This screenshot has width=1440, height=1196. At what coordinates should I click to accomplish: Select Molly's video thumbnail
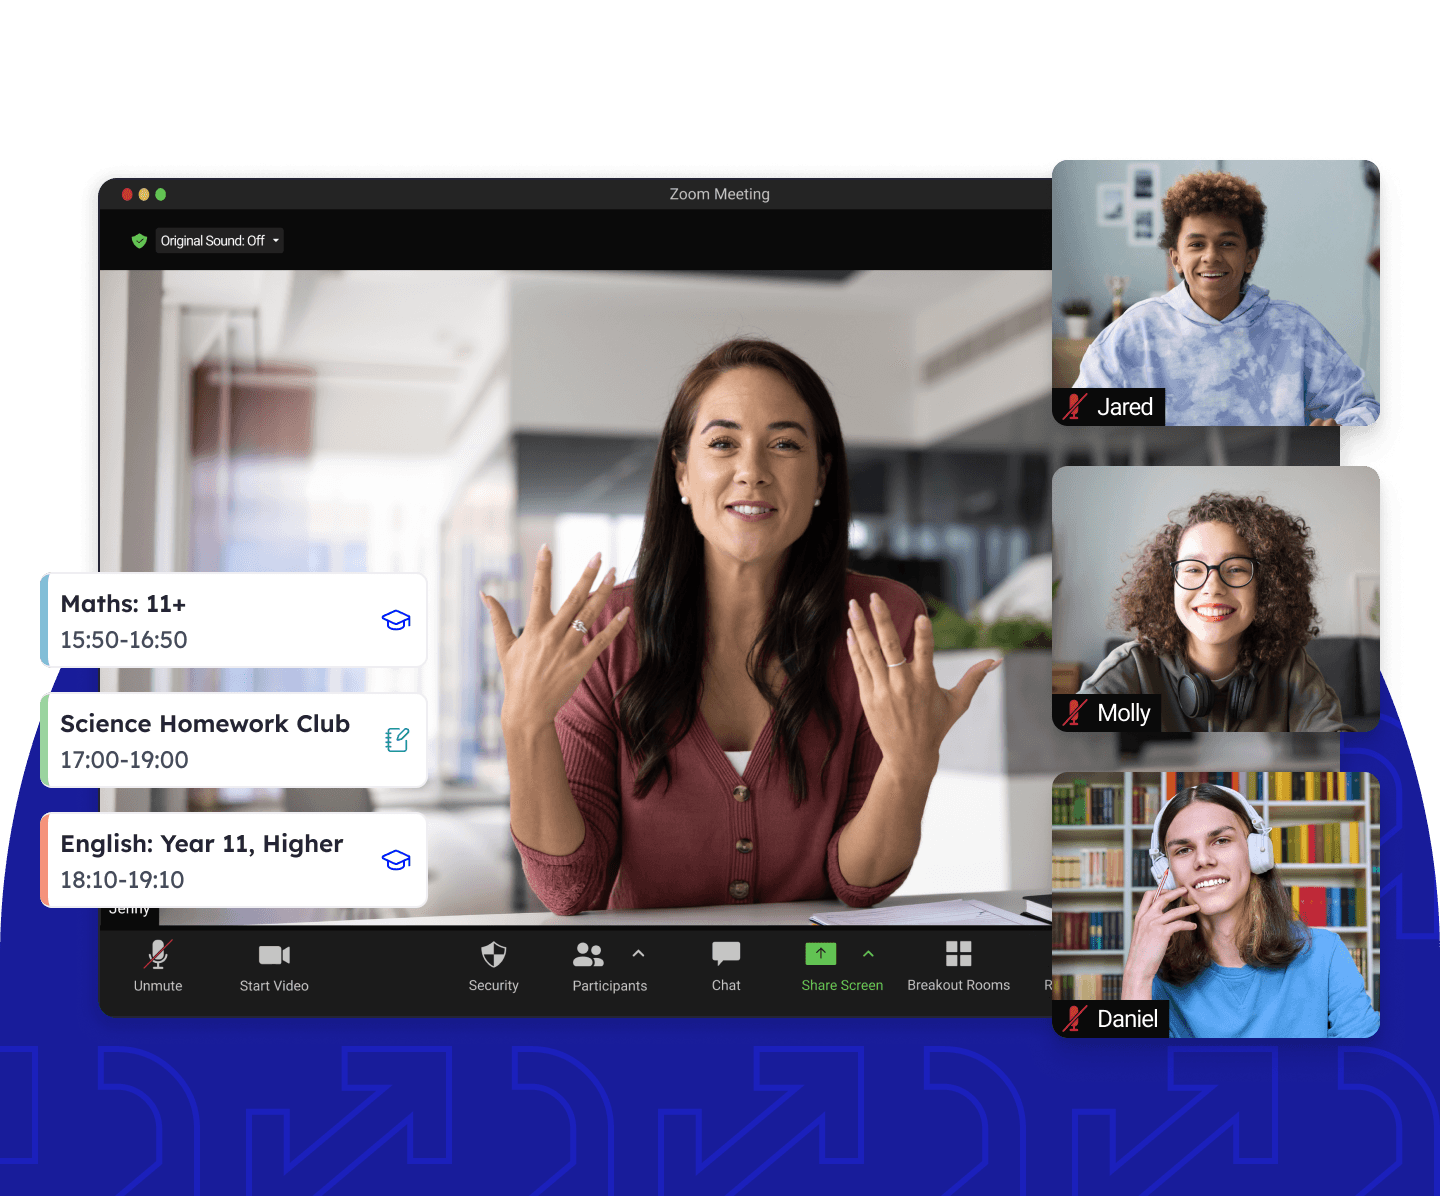[x=1216, y=599]
